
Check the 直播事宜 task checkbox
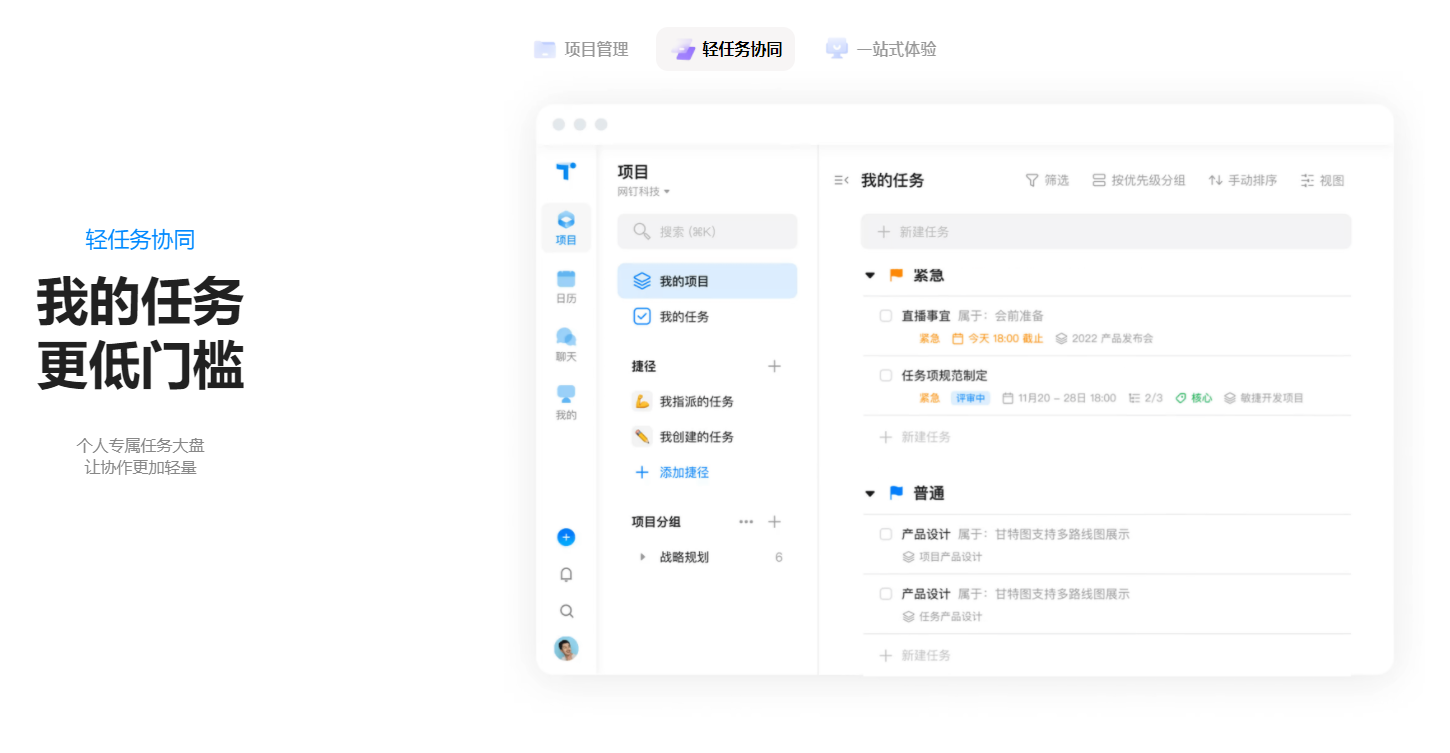coord(886,316)
